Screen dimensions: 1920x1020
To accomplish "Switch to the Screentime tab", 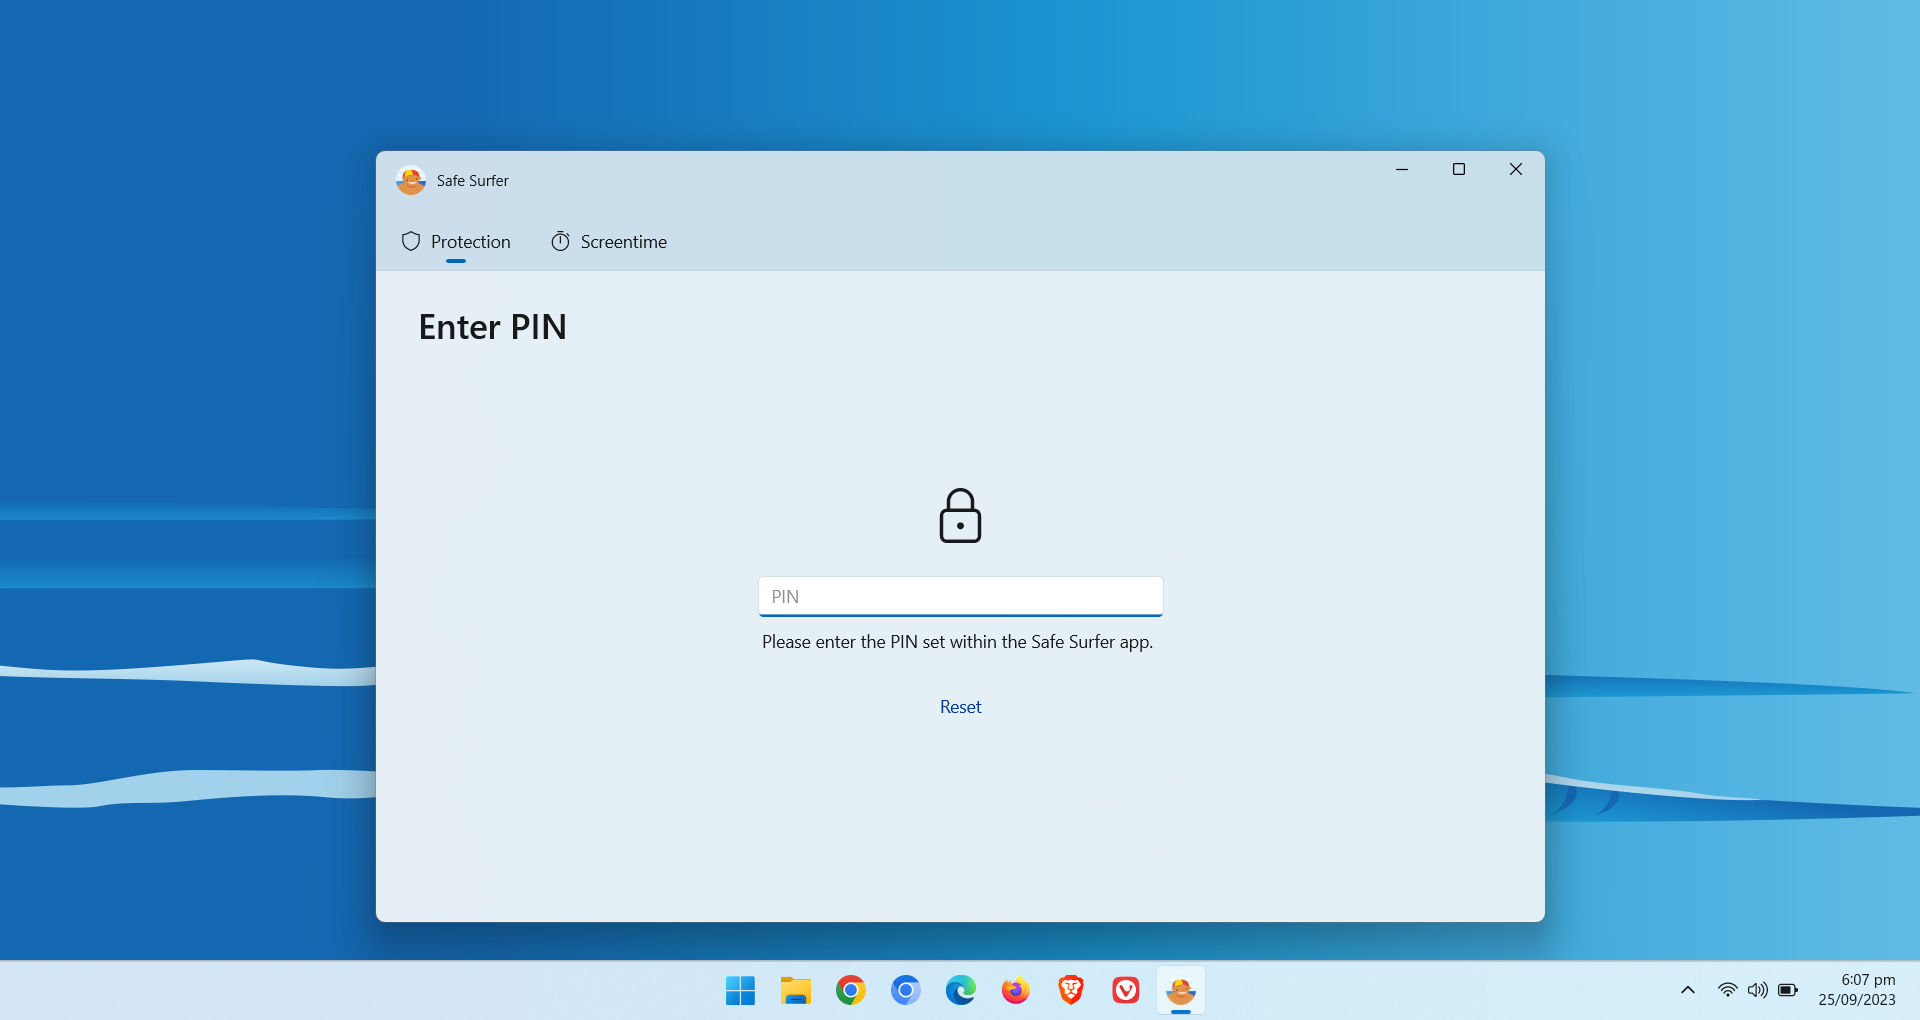I will pos(609,242).
